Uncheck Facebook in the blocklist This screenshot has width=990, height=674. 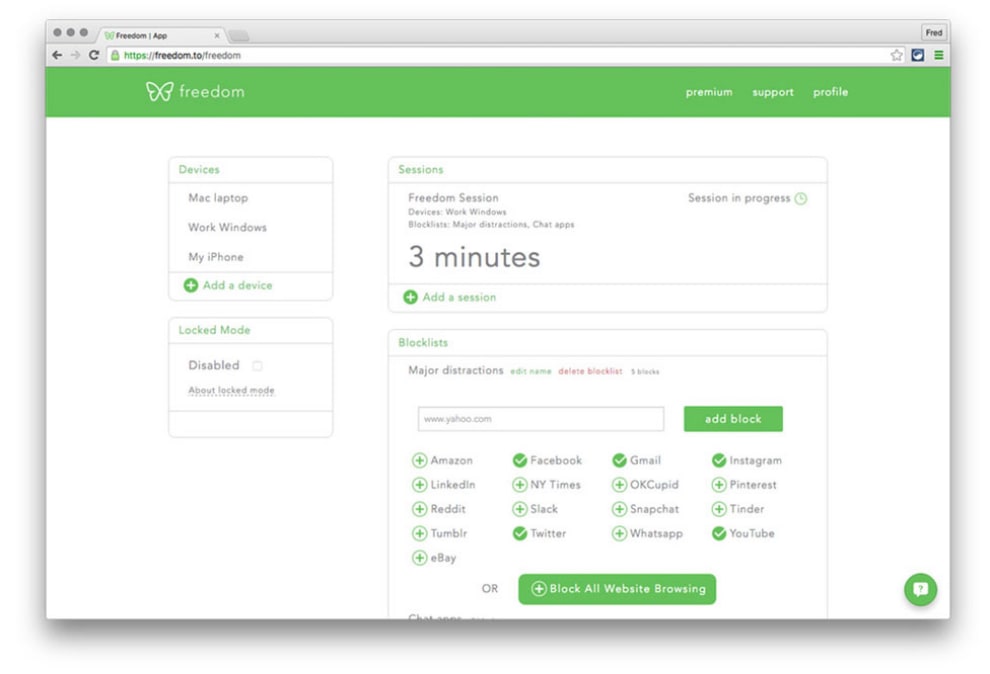[520, 461]
